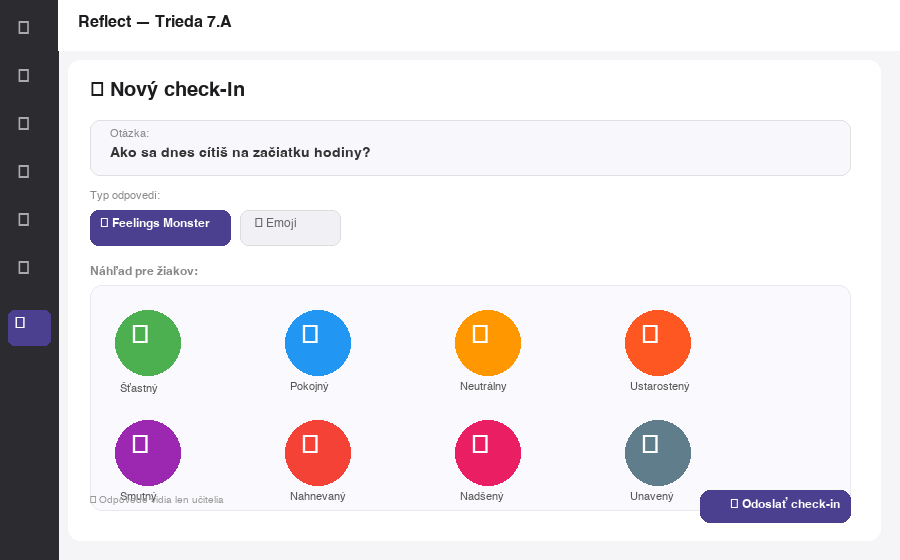Viewport: 900px width, 560px height.
Task: Edit the Otázka question field
Action: click(470, 152)
